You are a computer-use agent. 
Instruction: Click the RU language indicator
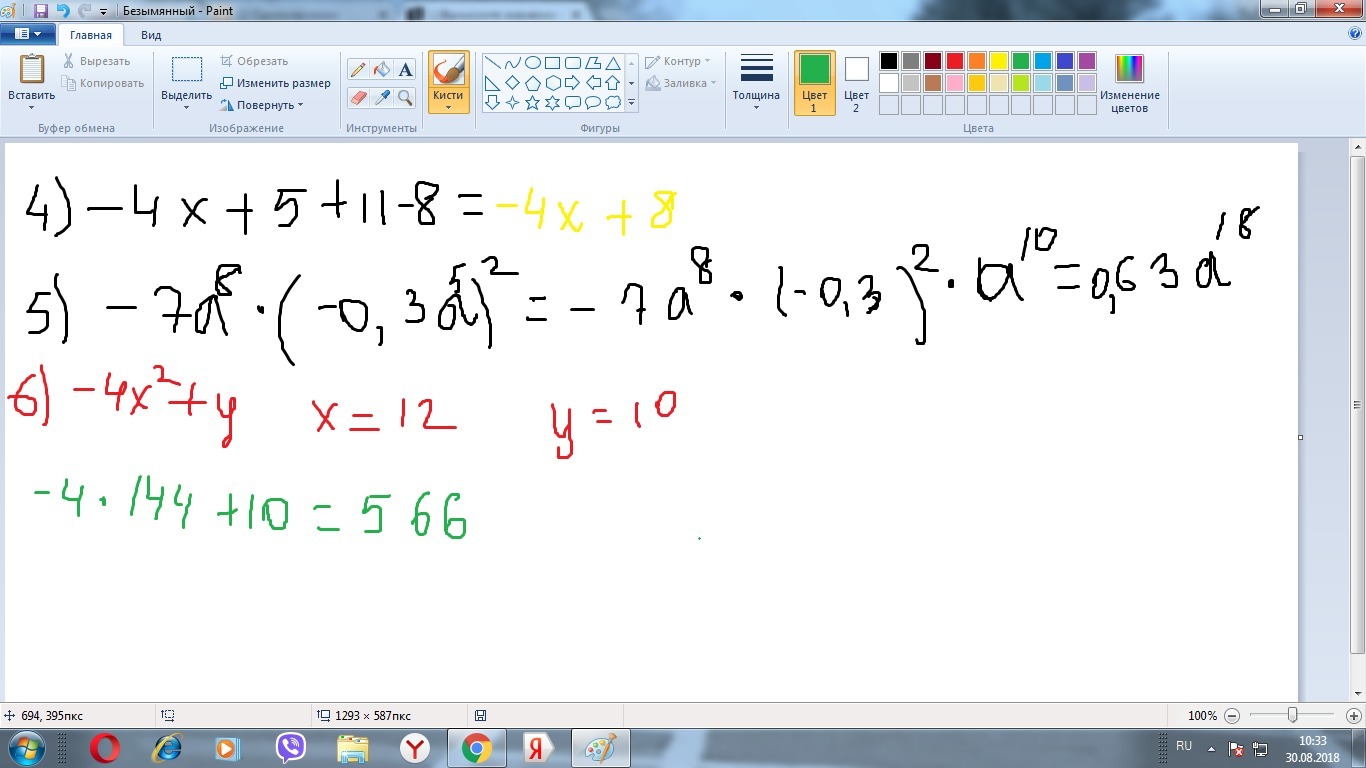(x=1184, y=746)
